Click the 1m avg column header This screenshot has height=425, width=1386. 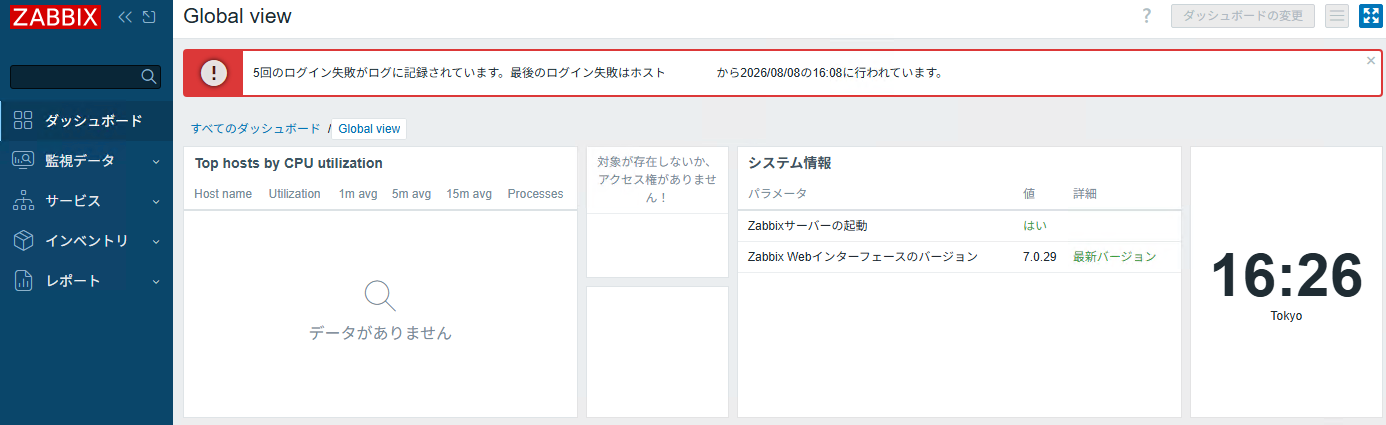358,194
